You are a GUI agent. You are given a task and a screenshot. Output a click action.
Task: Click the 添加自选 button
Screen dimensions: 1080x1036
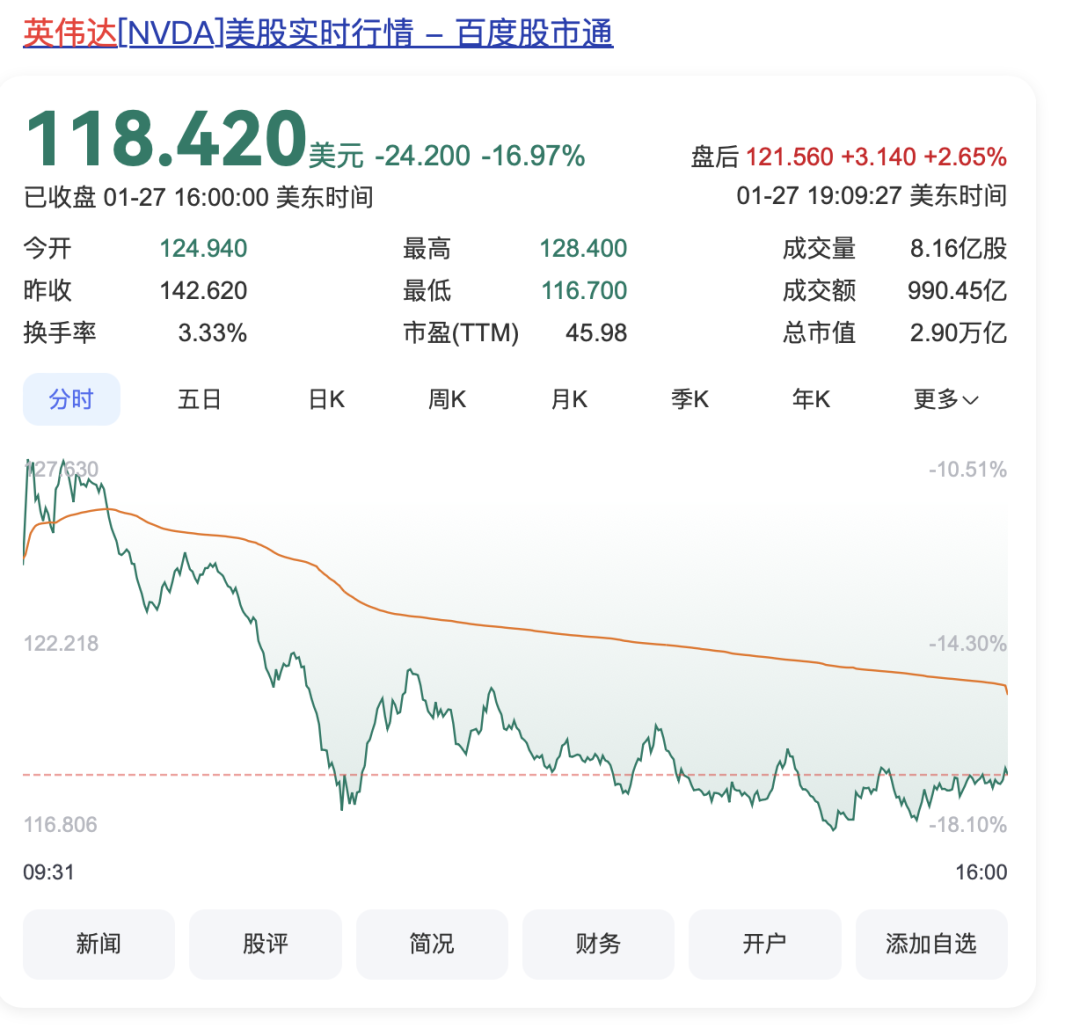click(931, 944)
